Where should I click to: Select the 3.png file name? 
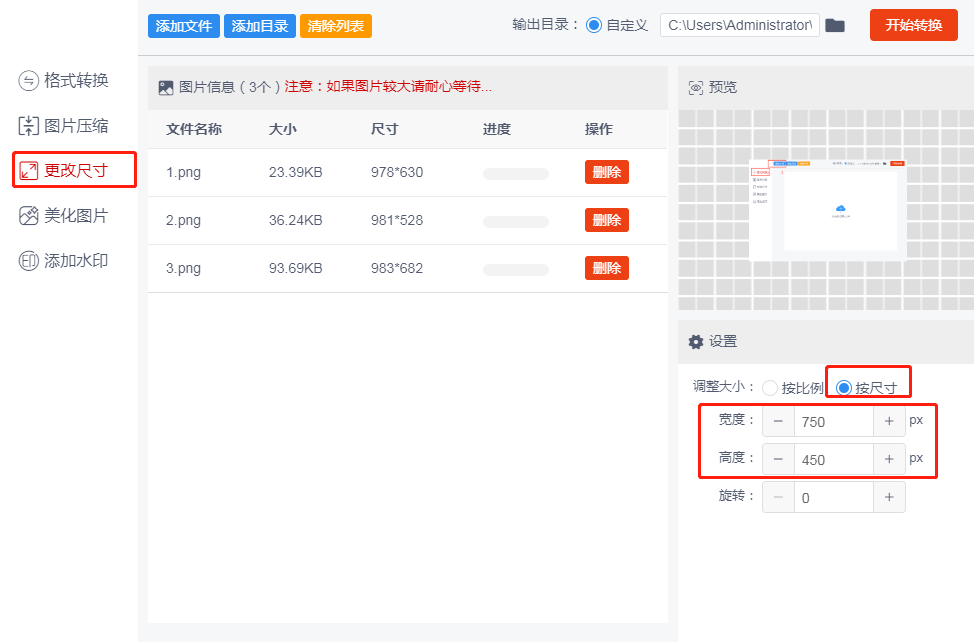pyautogui.click(x=183, y=269)
